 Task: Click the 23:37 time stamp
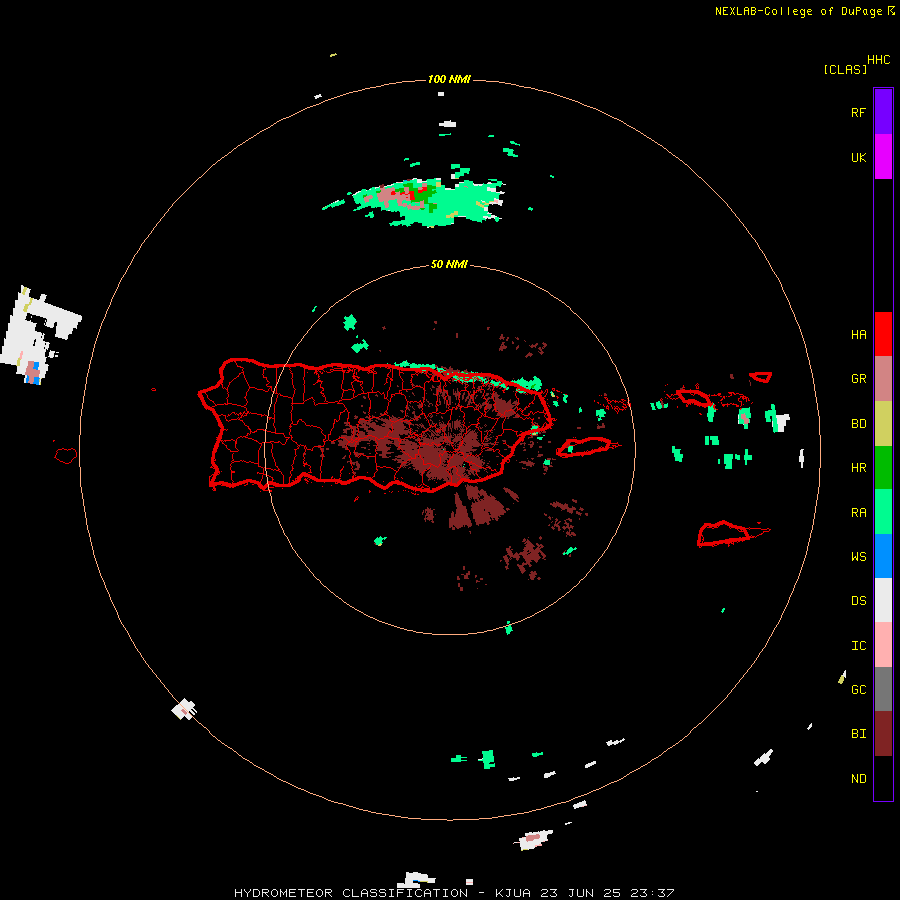pyautogui.click(x=652, y=893)
